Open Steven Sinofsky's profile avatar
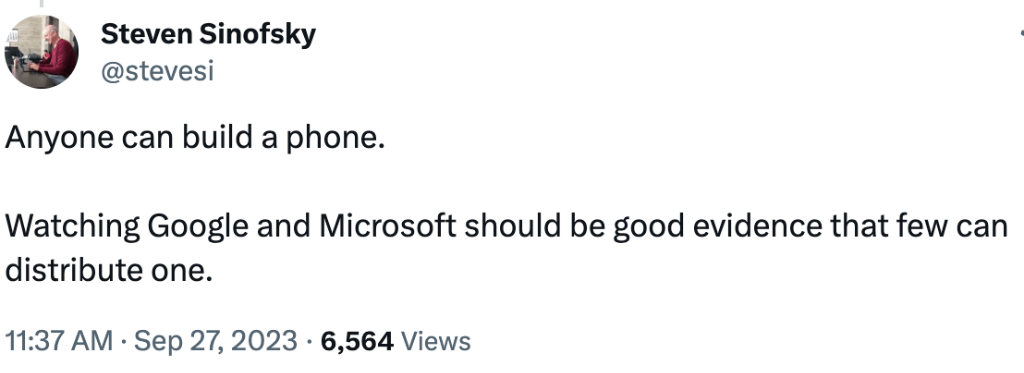The width and height of the screenshot is (1024, 373). [41, 52]
